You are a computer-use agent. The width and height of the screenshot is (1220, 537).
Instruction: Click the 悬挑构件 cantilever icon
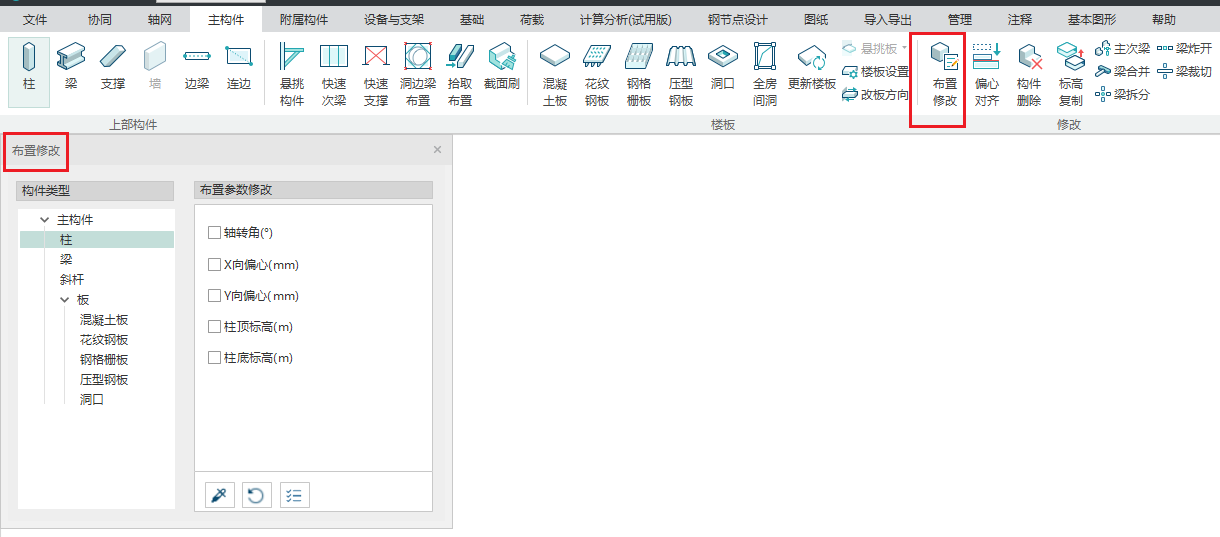292,74
